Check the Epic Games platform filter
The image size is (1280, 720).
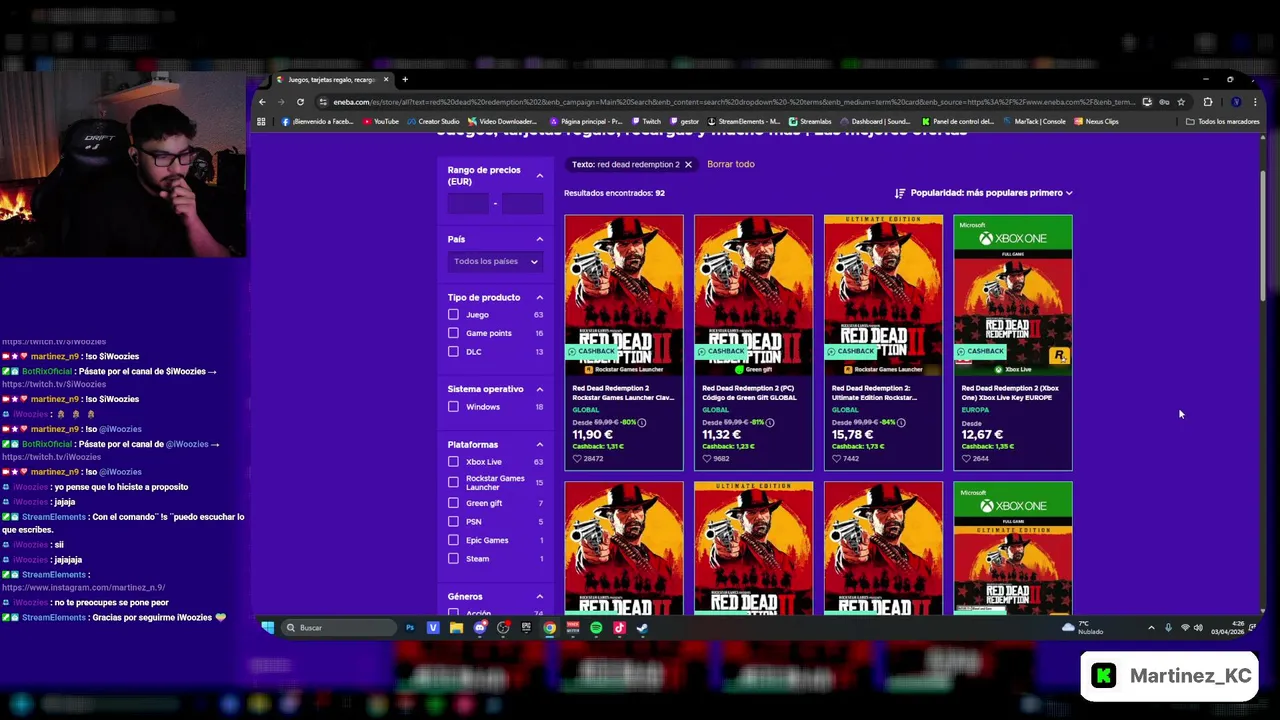pyautogui.click(x=454, y=540)
